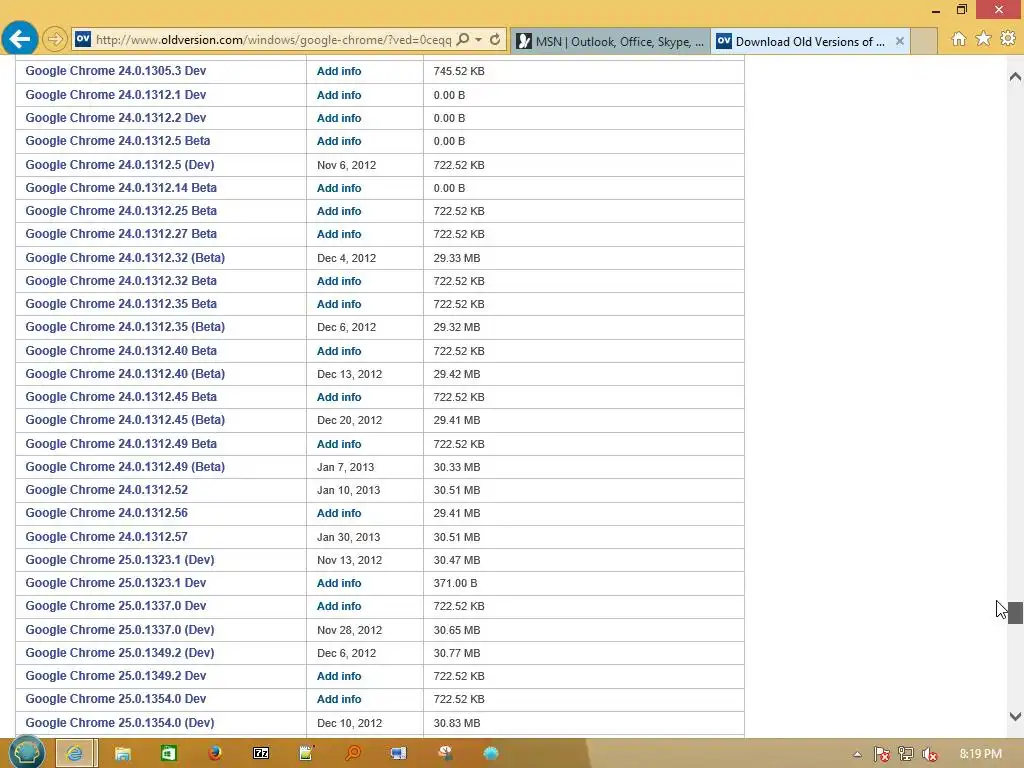This screenshot has width=1024, height=768.
Task: Open Google Chrome 25.0.1337.0 Dev link
Action: point(116,606)
